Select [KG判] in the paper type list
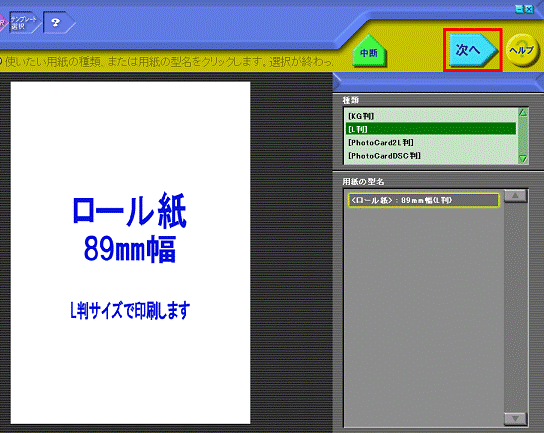Screen dimensions: 544x433 (431, 116)
